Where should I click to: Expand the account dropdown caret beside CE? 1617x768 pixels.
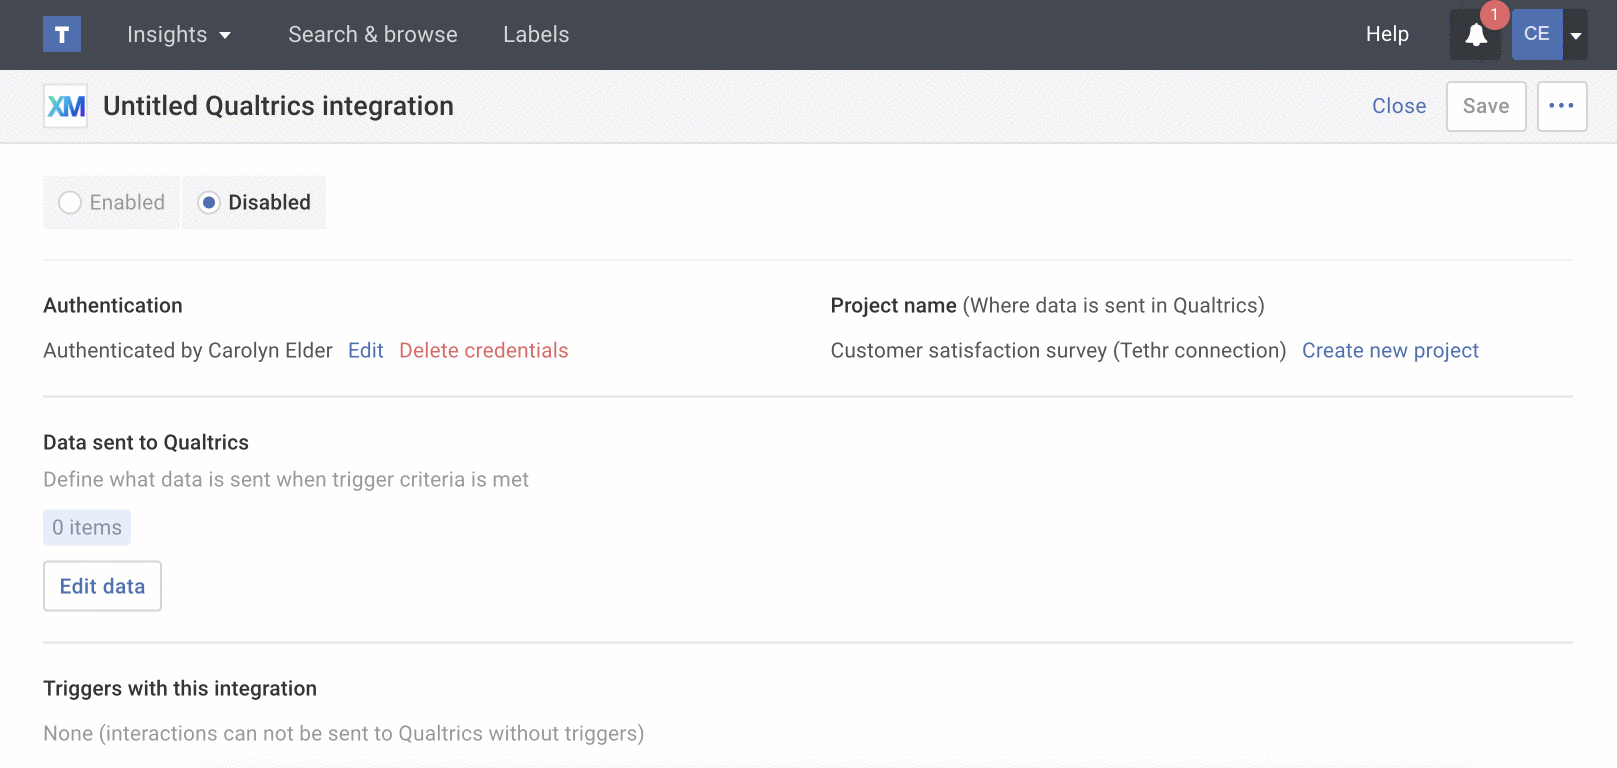coord(1576,36)
